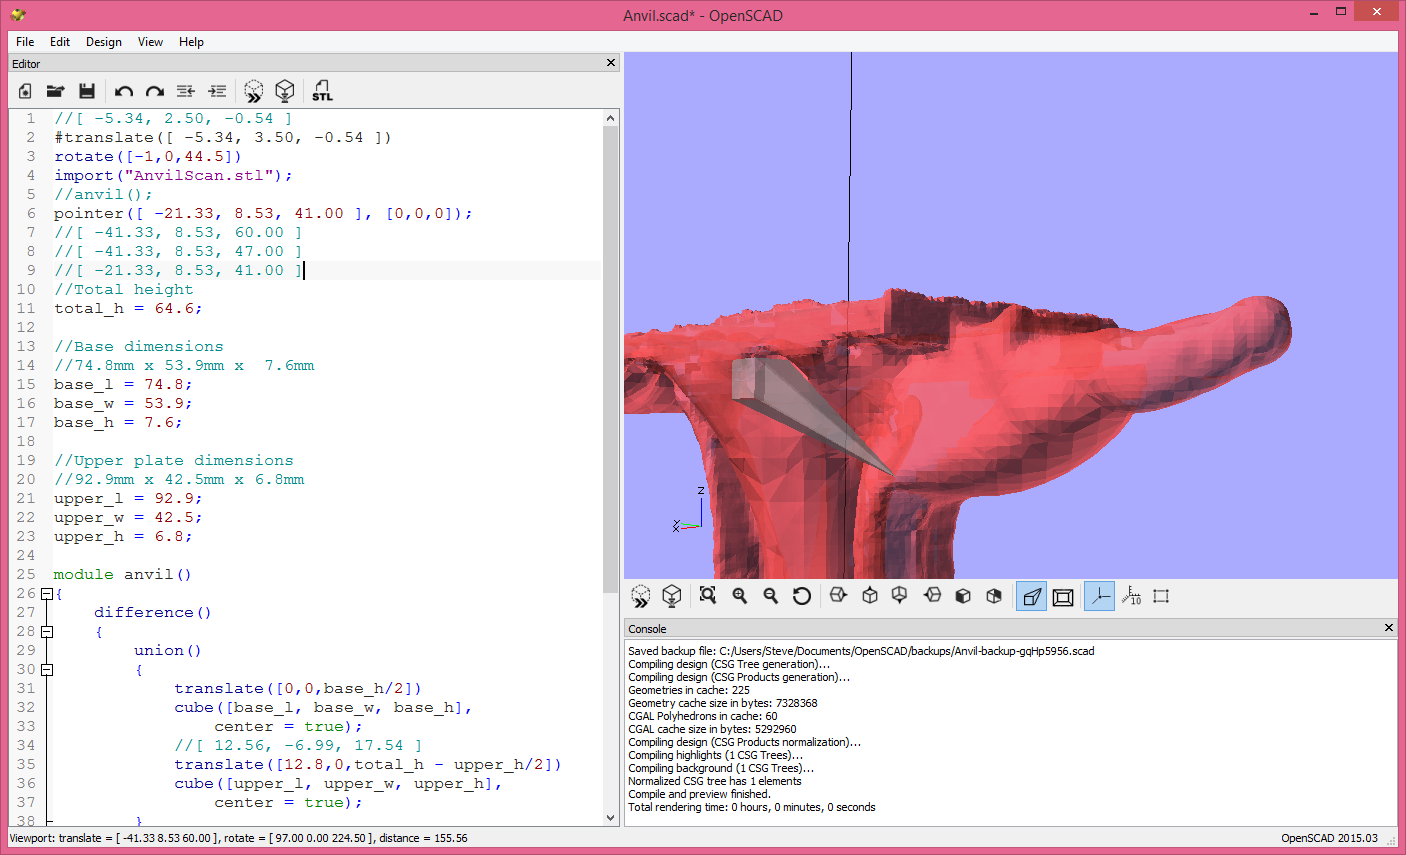Click the Zoom Out magnifier icon
Image resolution: width=1406 pixels, height=855 pixels.
pos(771,596)
